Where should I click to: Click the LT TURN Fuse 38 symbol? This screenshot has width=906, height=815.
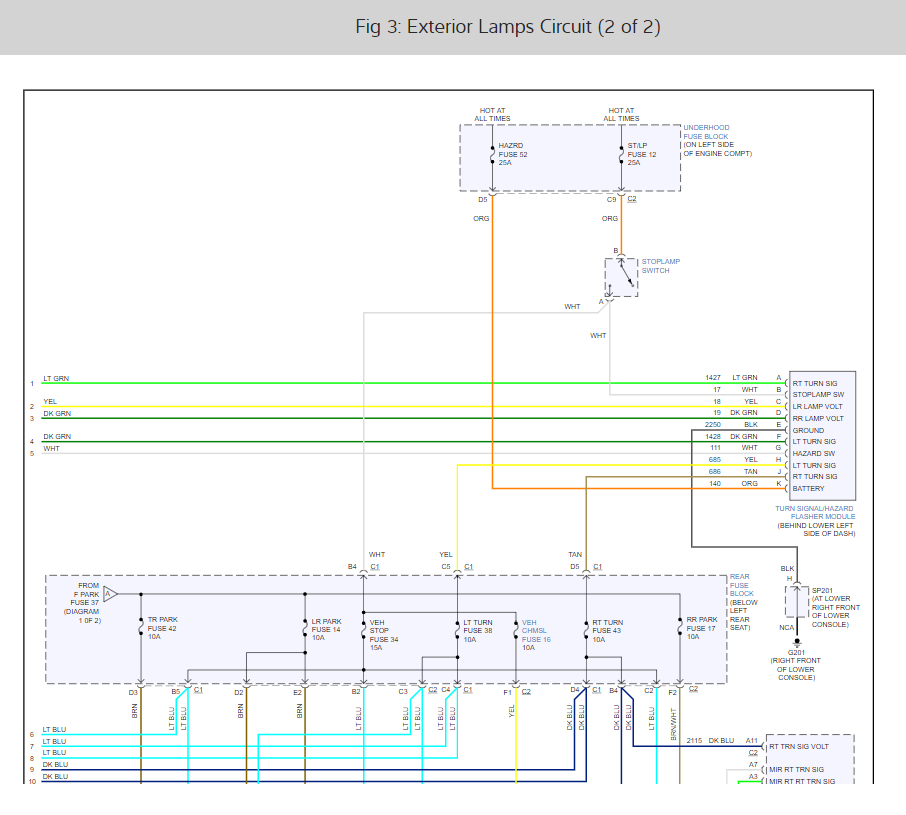[x=457, y=629]
